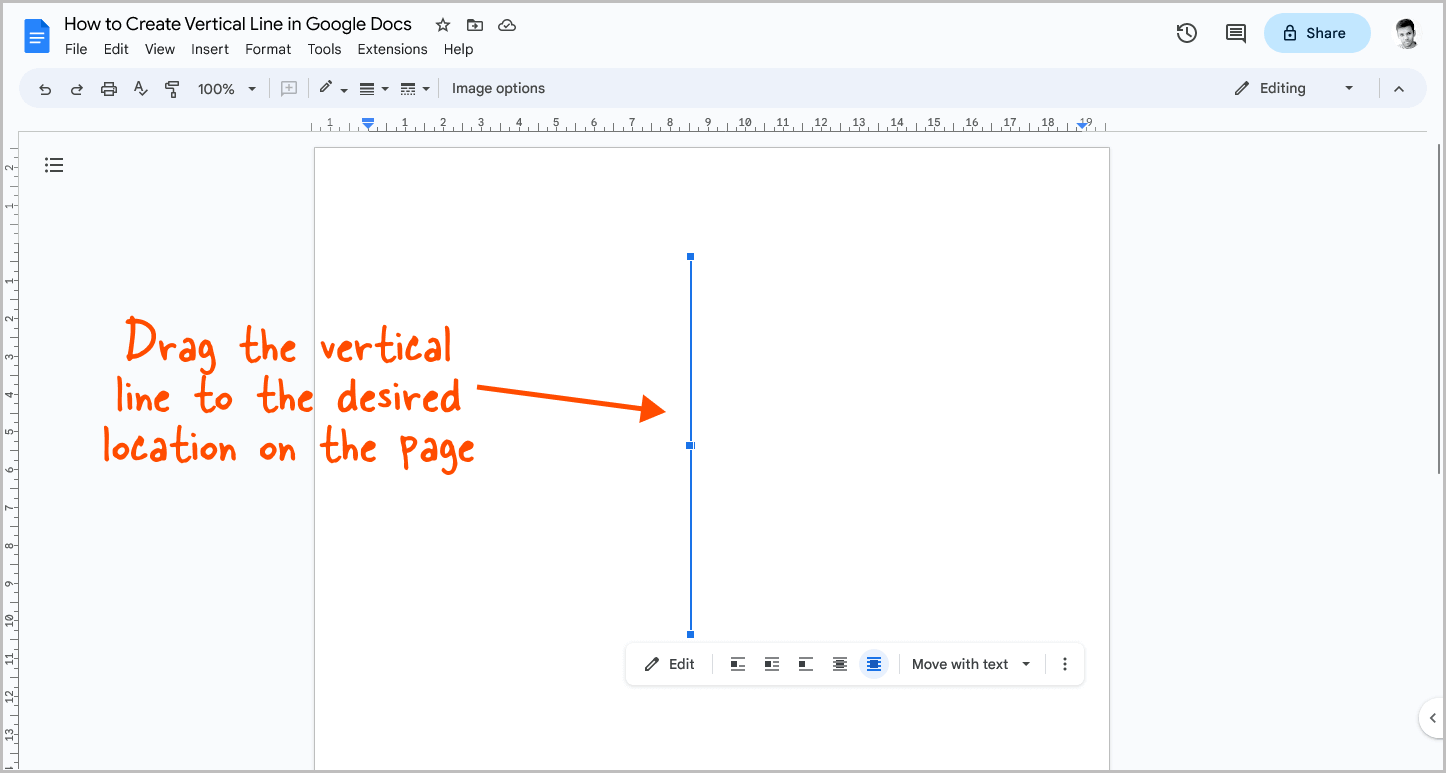
Task: Open the Insert menu
Action: click(210, 49)
